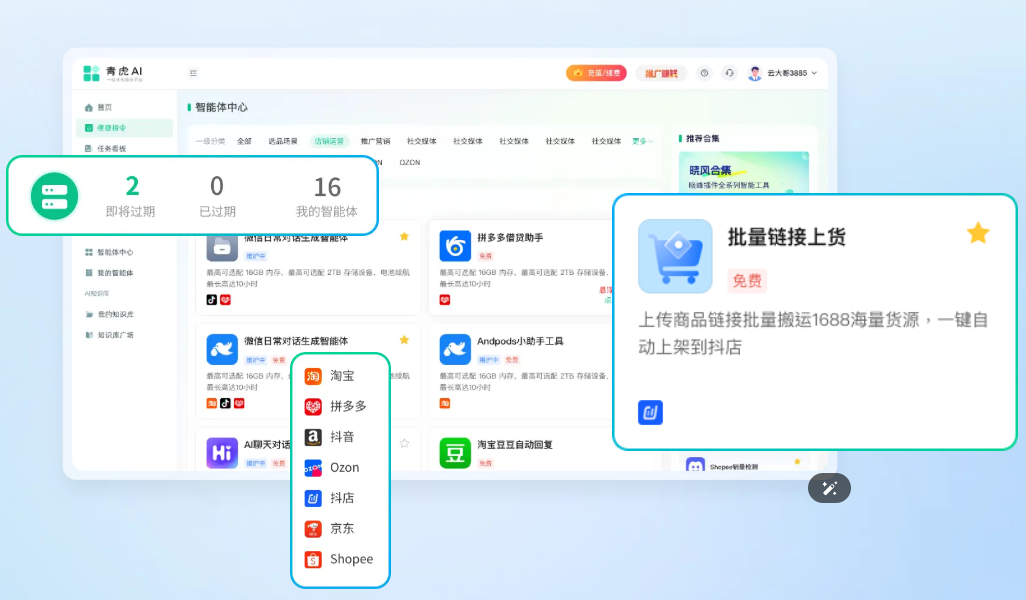
Task: Select the 店铺运营 category tab
Action: pyautogui.click(x=327, y=141)
